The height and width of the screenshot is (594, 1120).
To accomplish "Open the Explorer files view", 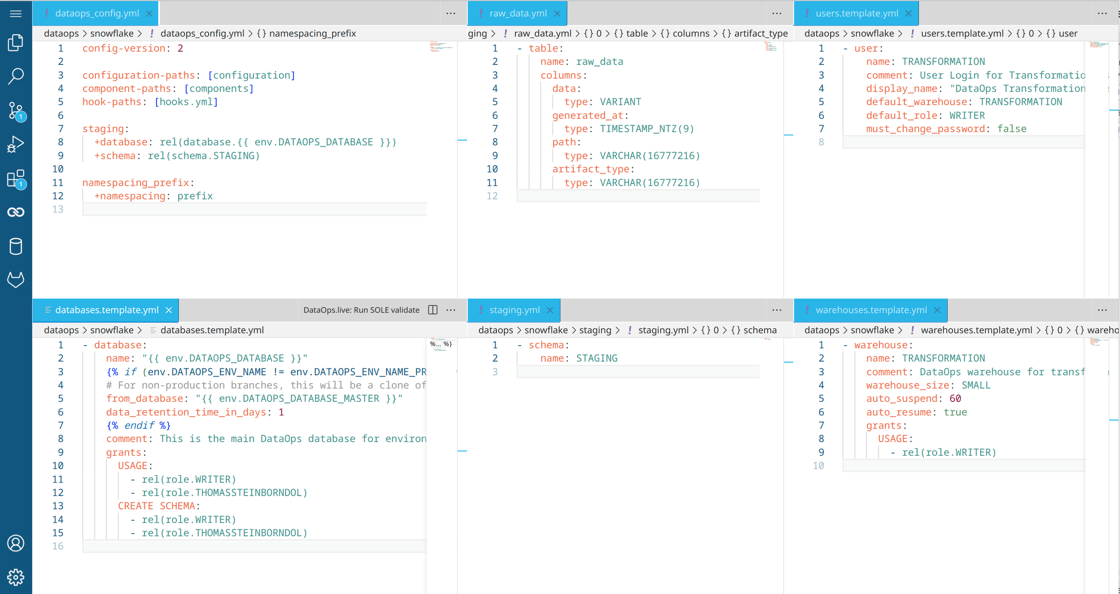I will [x=16, y=43].
